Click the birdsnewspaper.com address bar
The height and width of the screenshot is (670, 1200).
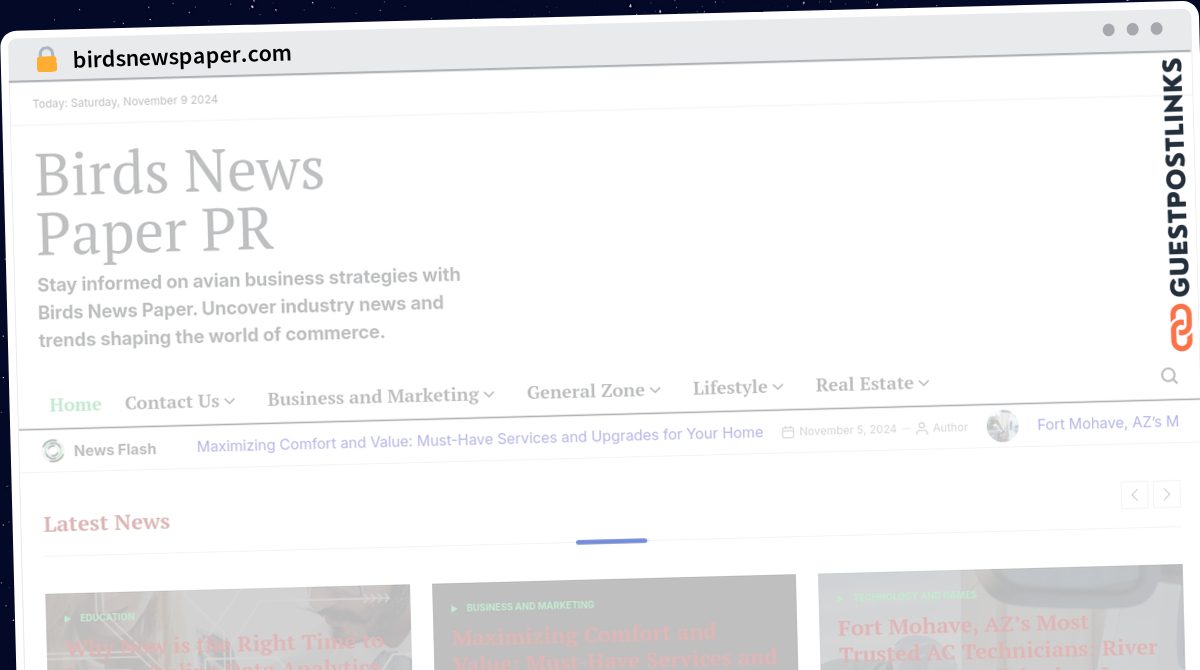click(x=182, y=57)
